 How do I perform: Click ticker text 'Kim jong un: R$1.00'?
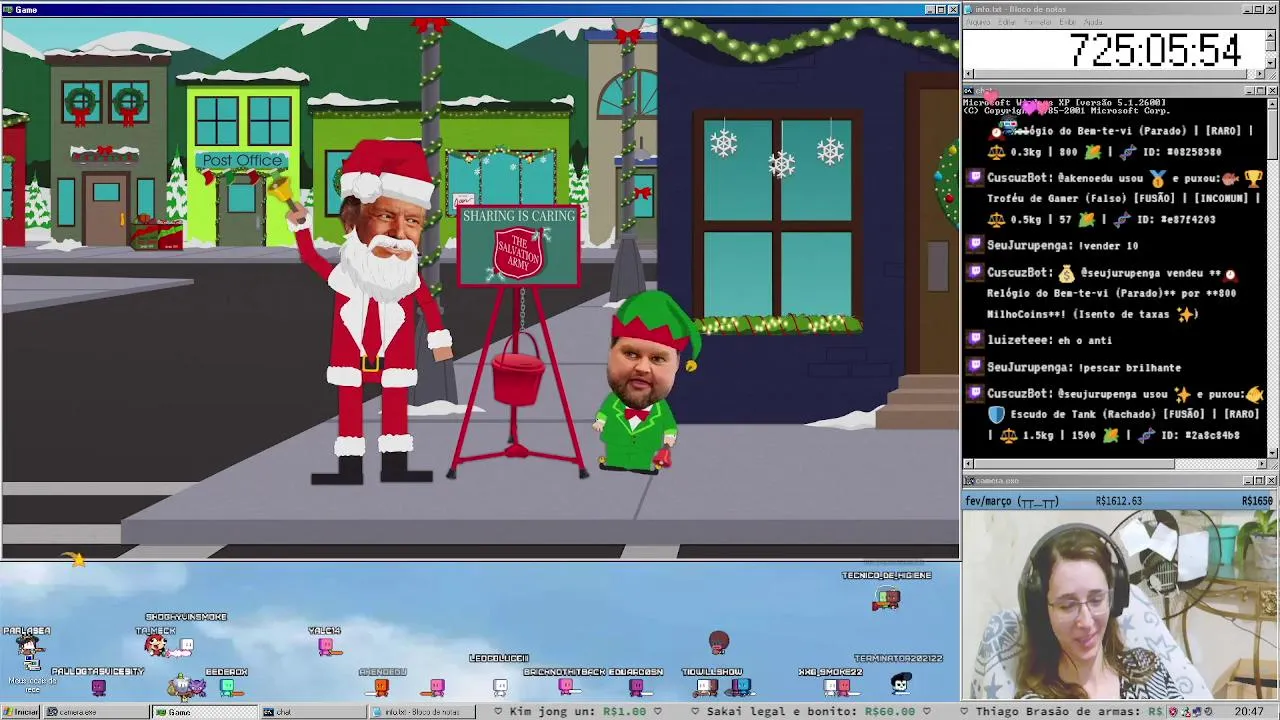click(x=577, y=712)
